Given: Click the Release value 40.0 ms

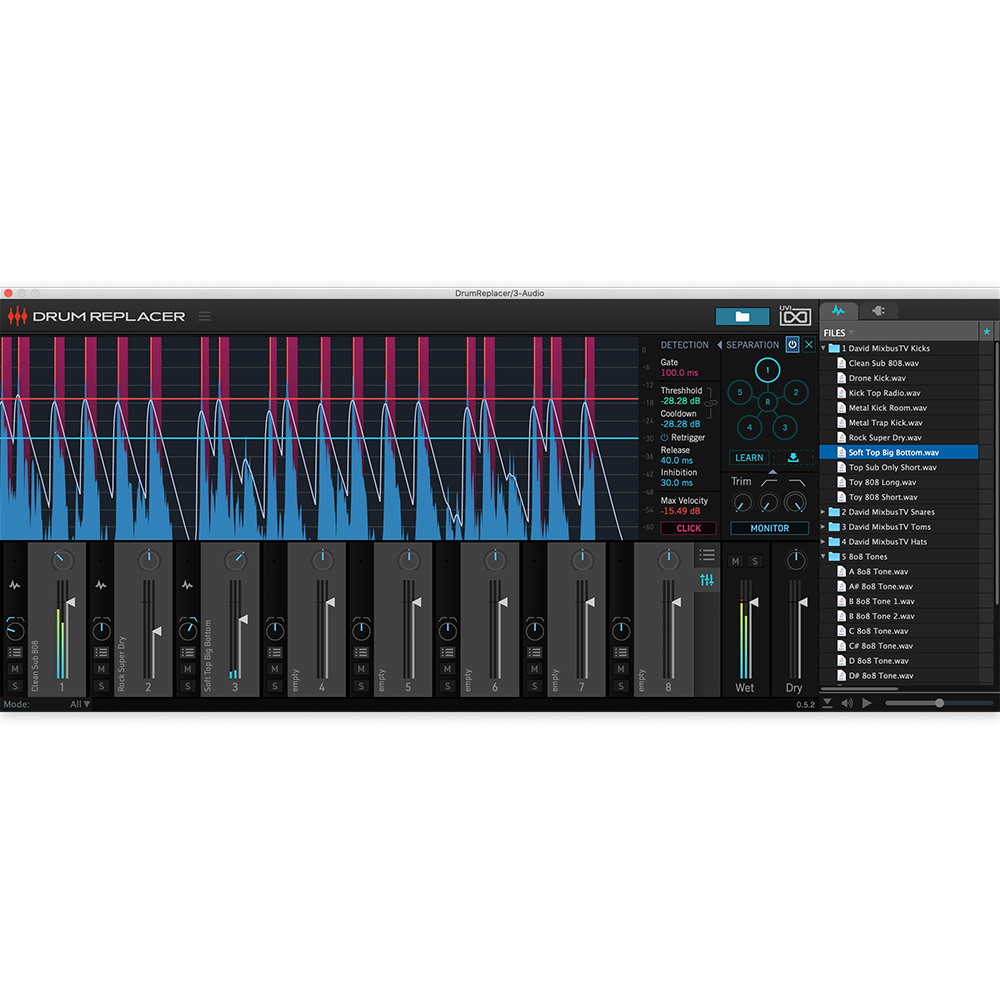Looking at the screenshot, I should 677,460.
